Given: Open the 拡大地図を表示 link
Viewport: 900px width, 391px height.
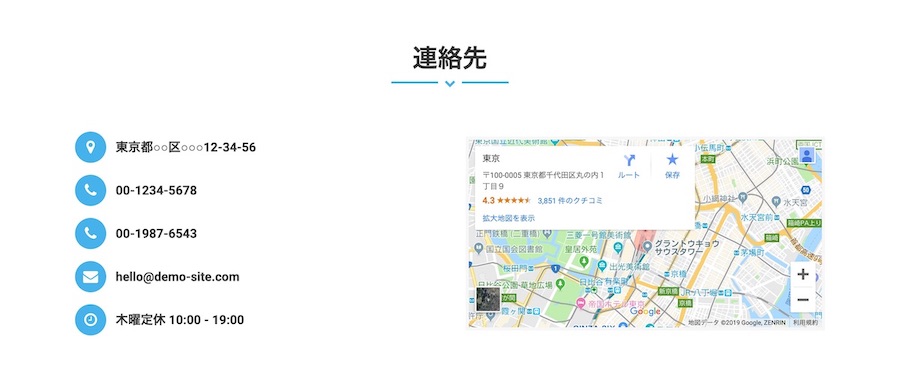Looking at the screenshot, I should [x=509, y=218].
